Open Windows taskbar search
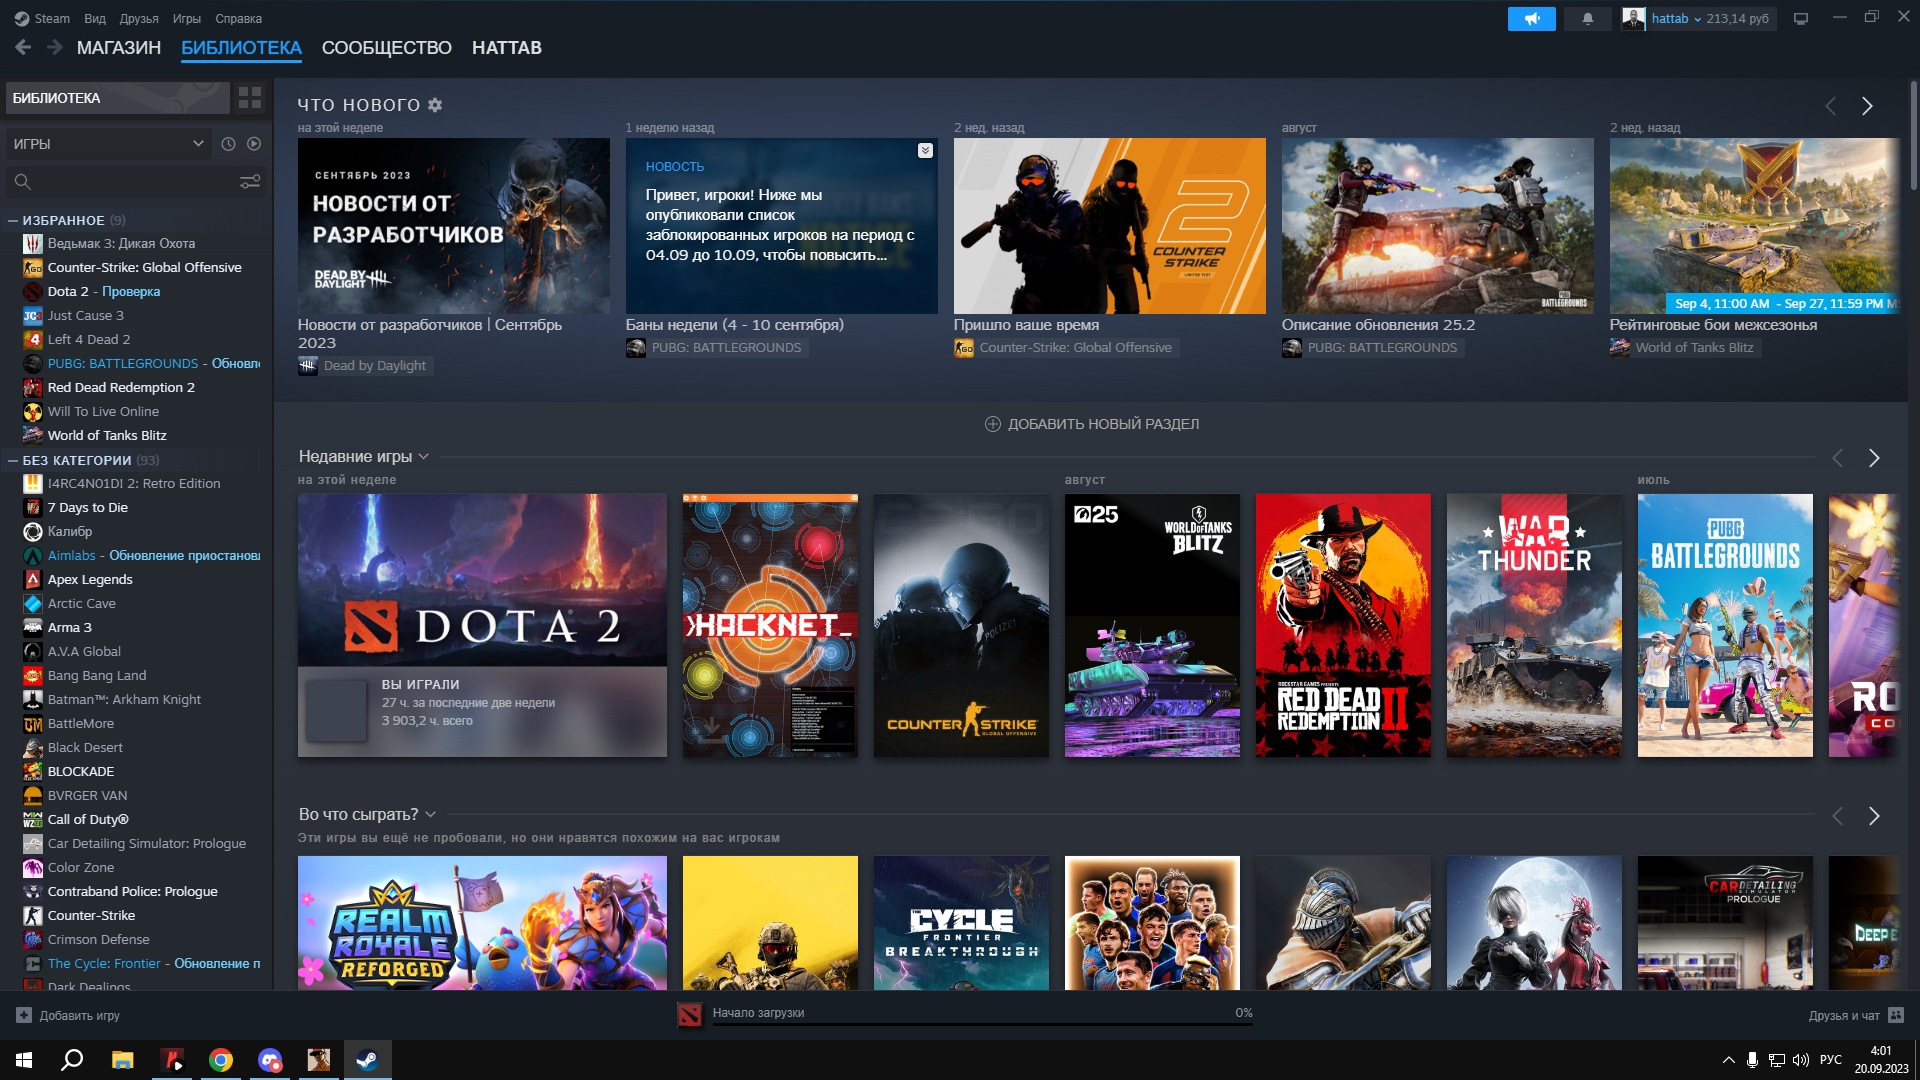 pyautogui.click(x=72, y=1060)
